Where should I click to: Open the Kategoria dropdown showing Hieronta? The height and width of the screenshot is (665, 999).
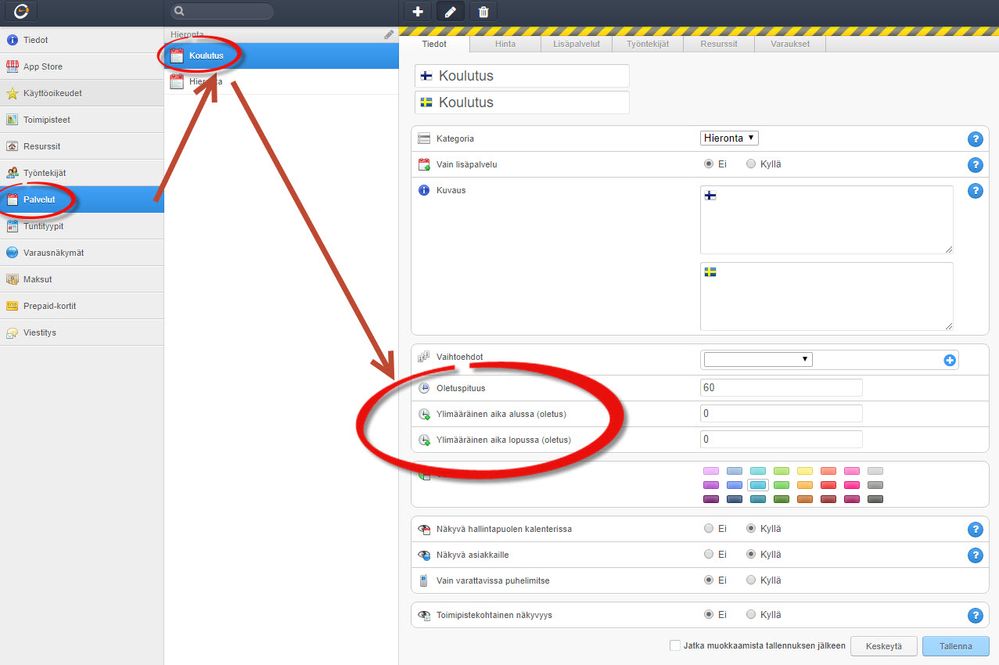[729, 138]
